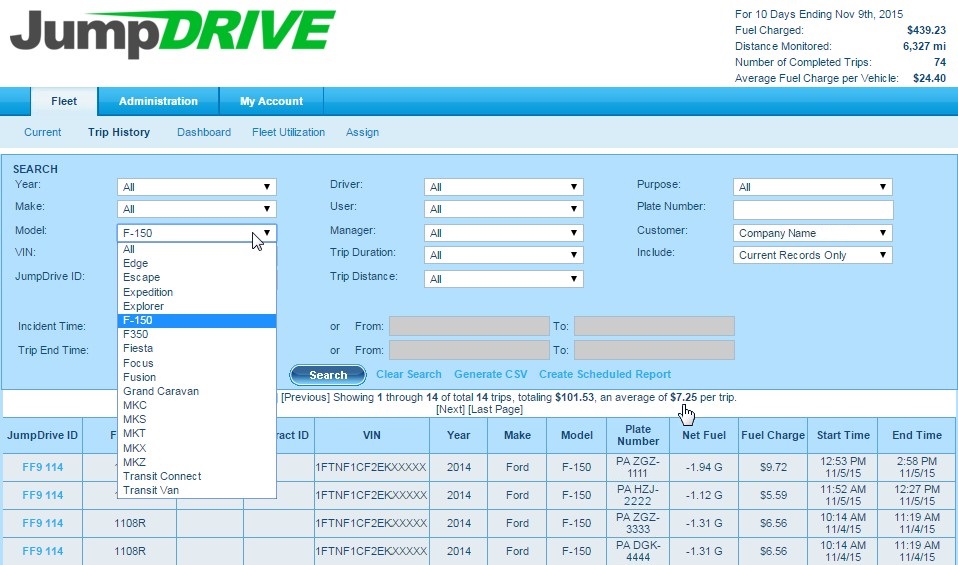
Task: Collapse the Model dropdown showing F-150
Action: (x=197, y=233)
